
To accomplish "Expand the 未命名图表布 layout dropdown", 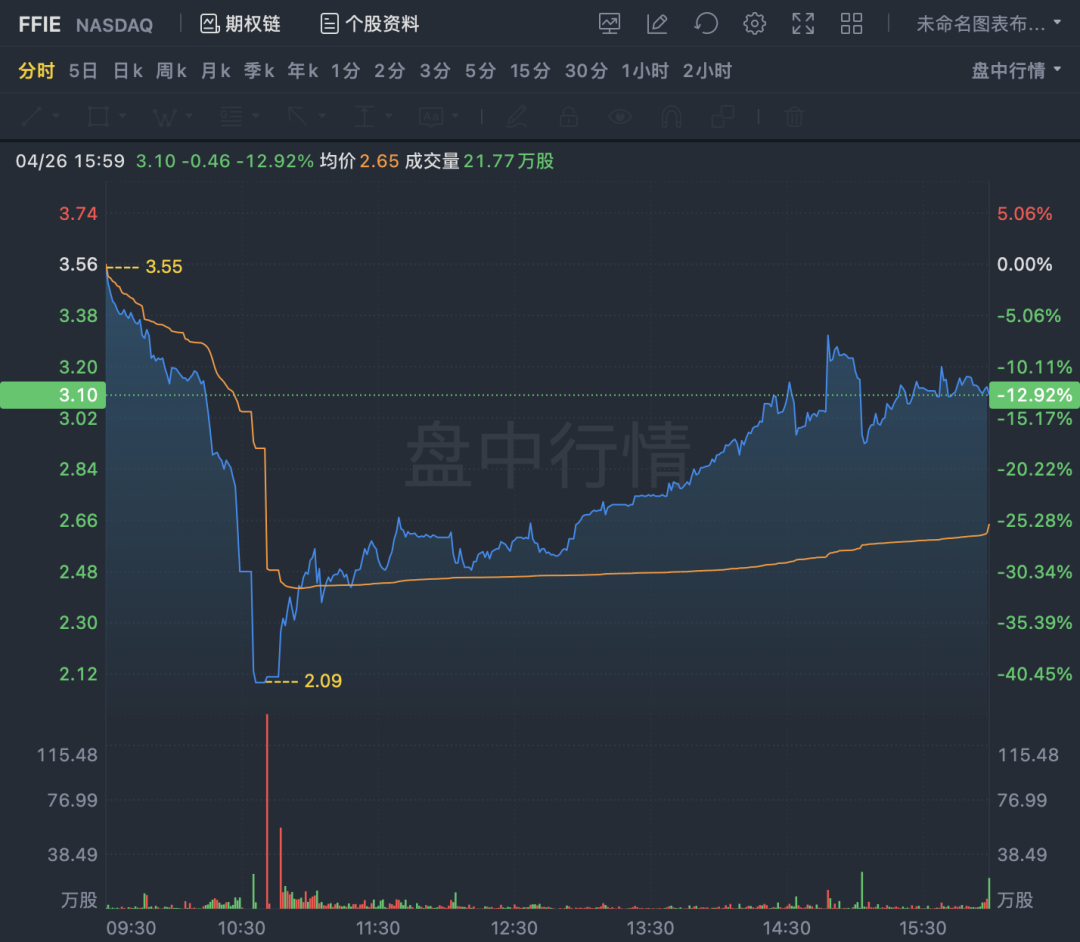I will [x=988, y=23].
